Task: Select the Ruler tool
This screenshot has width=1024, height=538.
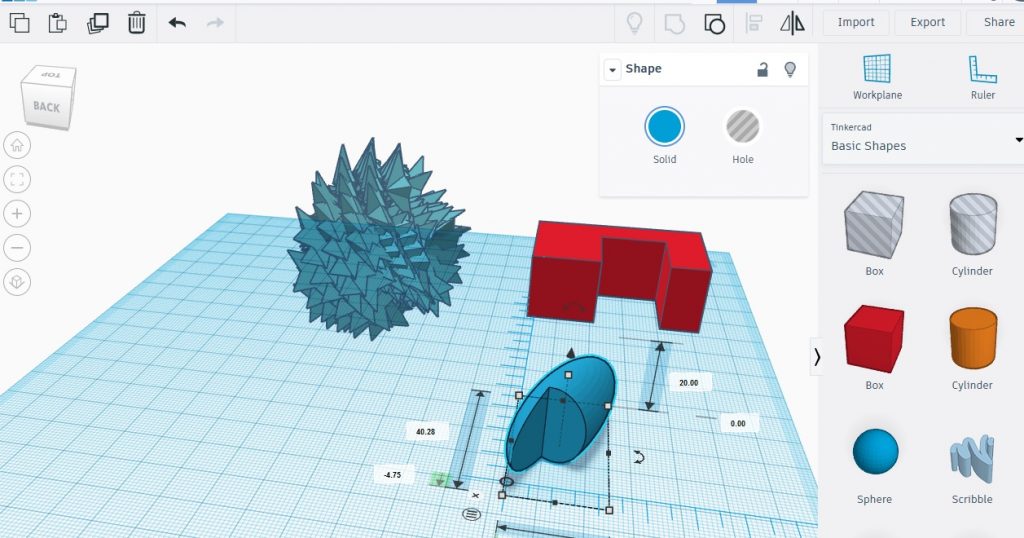Action: [982, 76]
